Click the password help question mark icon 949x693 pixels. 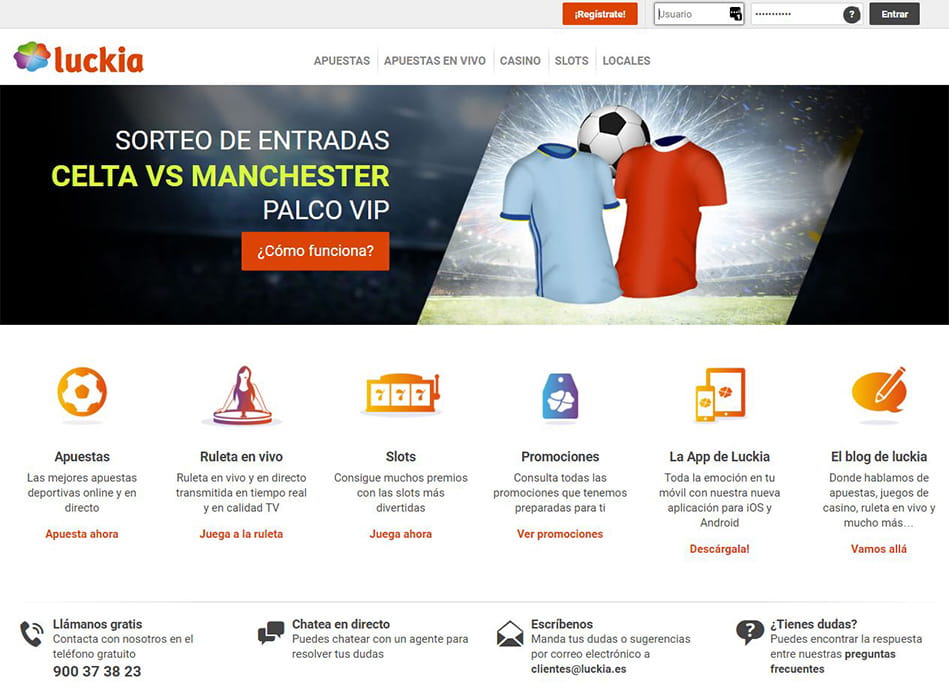(x=852, y=15)
